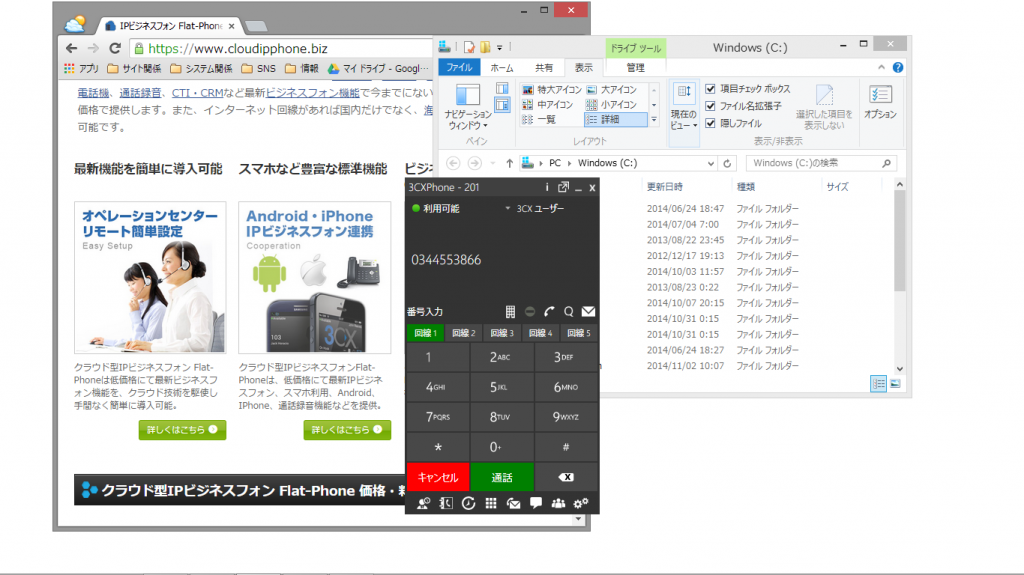Image resolution: width=1024 pixels, height=575 pixels.
Task: Open presence contacts icon in bottom toolbar
Action: (423, 503)
